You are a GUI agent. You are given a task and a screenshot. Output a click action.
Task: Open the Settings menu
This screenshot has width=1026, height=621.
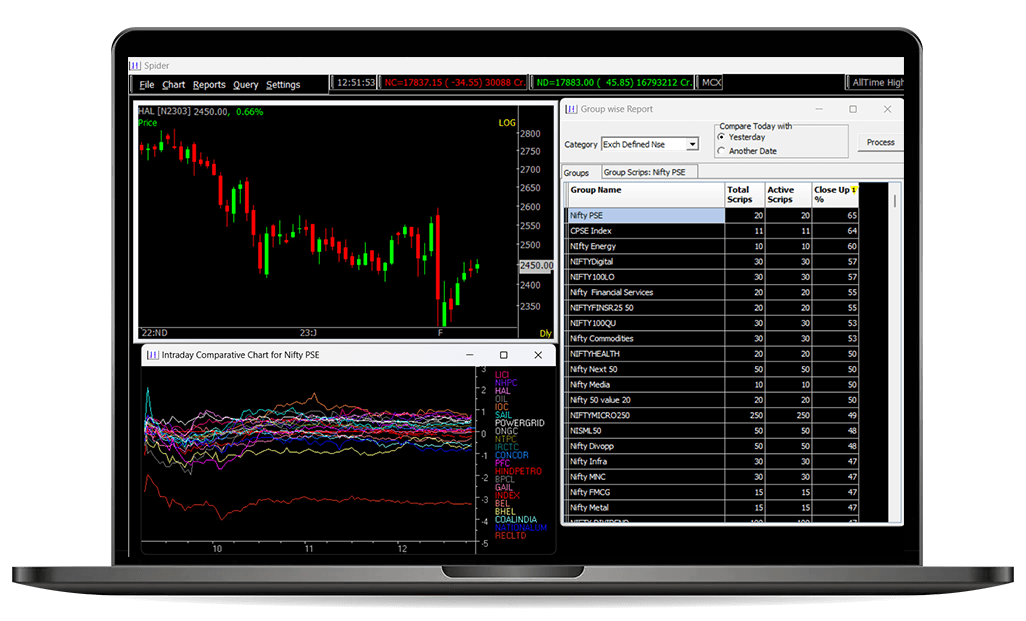click(x=283, y=85)
